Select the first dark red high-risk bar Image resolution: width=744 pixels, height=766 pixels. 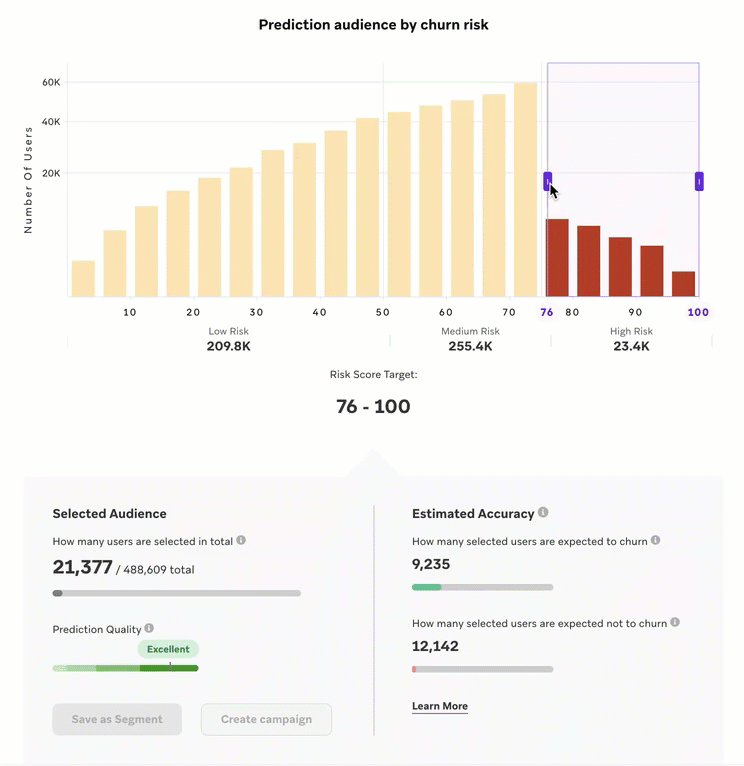[x=557, y=258]
